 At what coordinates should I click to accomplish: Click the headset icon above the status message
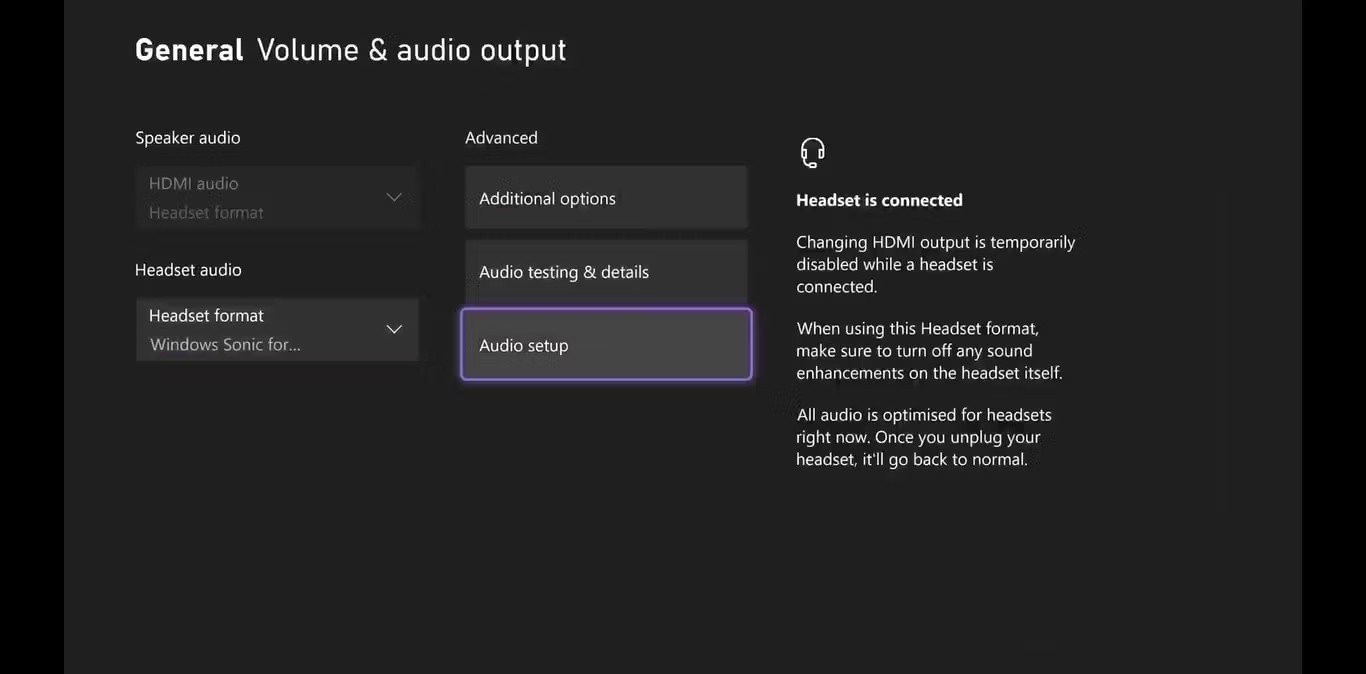(812, 153)
